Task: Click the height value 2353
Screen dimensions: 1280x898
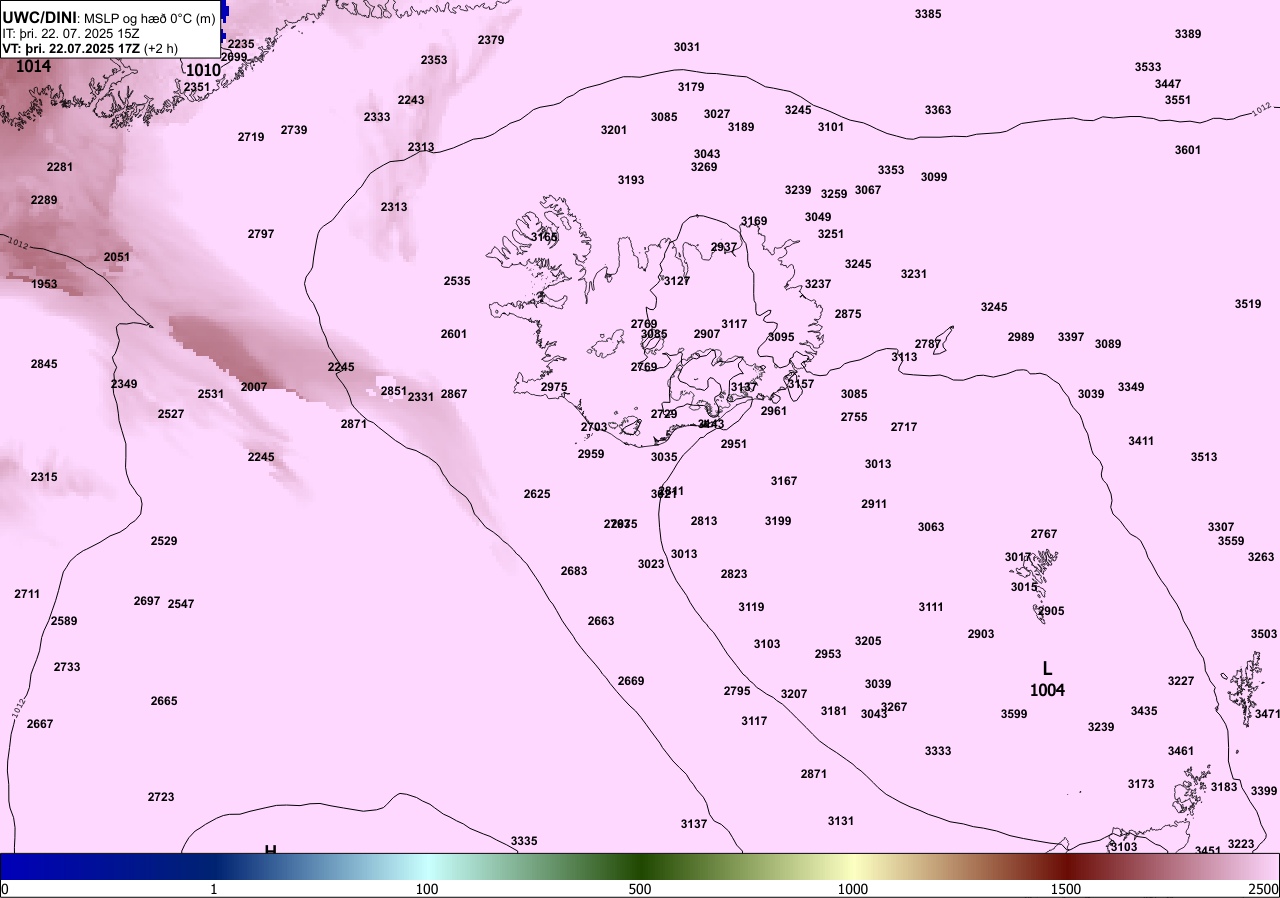Action: (434, 60)
